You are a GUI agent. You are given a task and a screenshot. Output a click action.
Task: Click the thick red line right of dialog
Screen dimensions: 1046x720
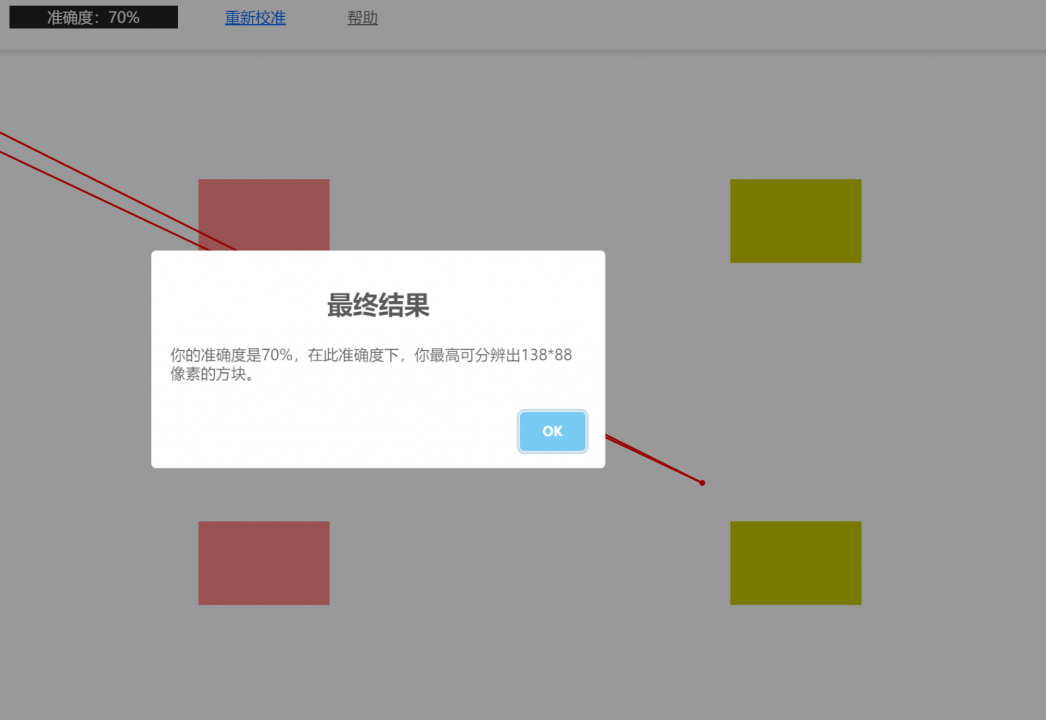650,458
